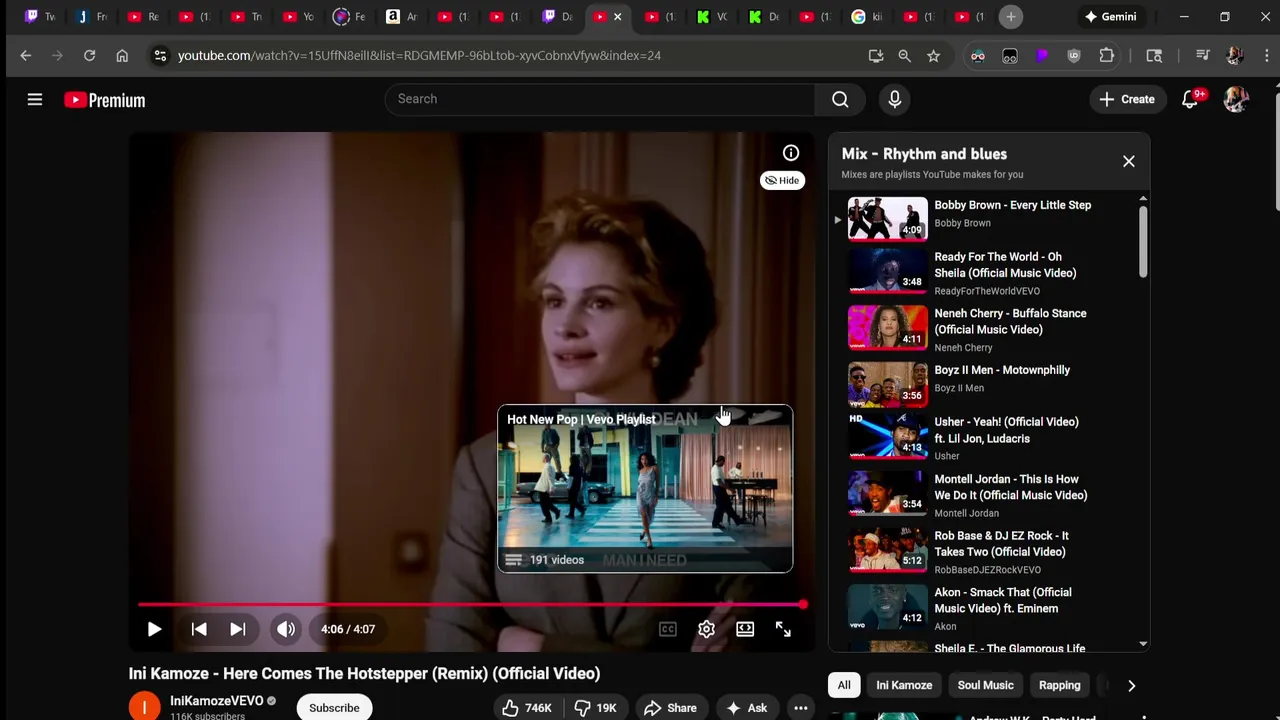1280x720 pixels.
Task: Open the Extensions puzzle icon
Action: coord(1106,56)
